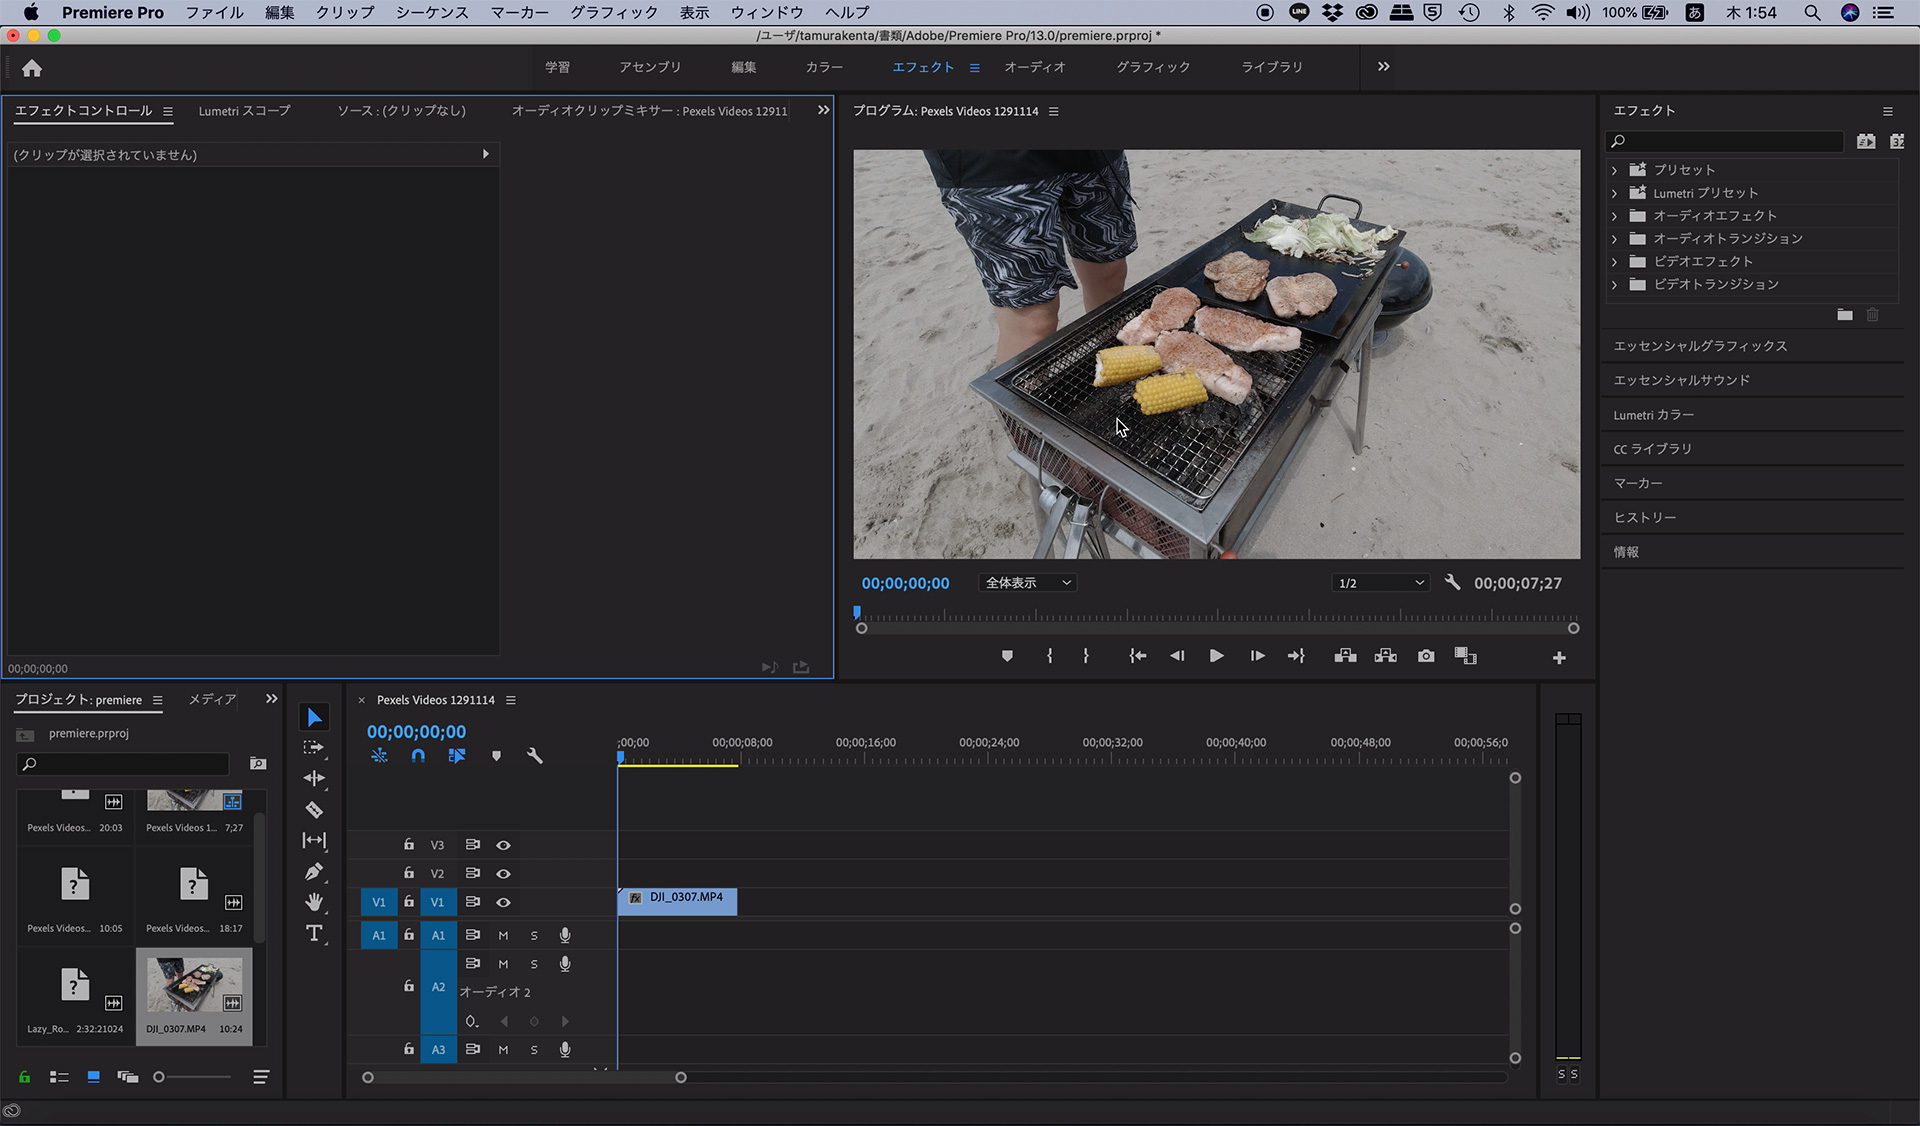Click the Add Marker icon in timeline
1920x1126 pixels.
(496, 756)
